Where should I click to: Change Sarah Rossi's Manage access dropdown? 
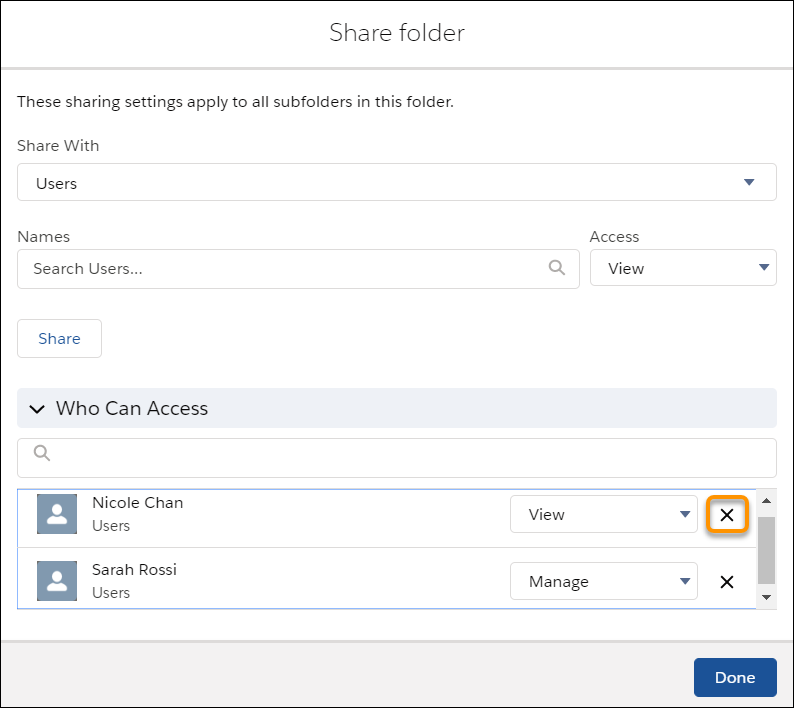pos(604,581)
